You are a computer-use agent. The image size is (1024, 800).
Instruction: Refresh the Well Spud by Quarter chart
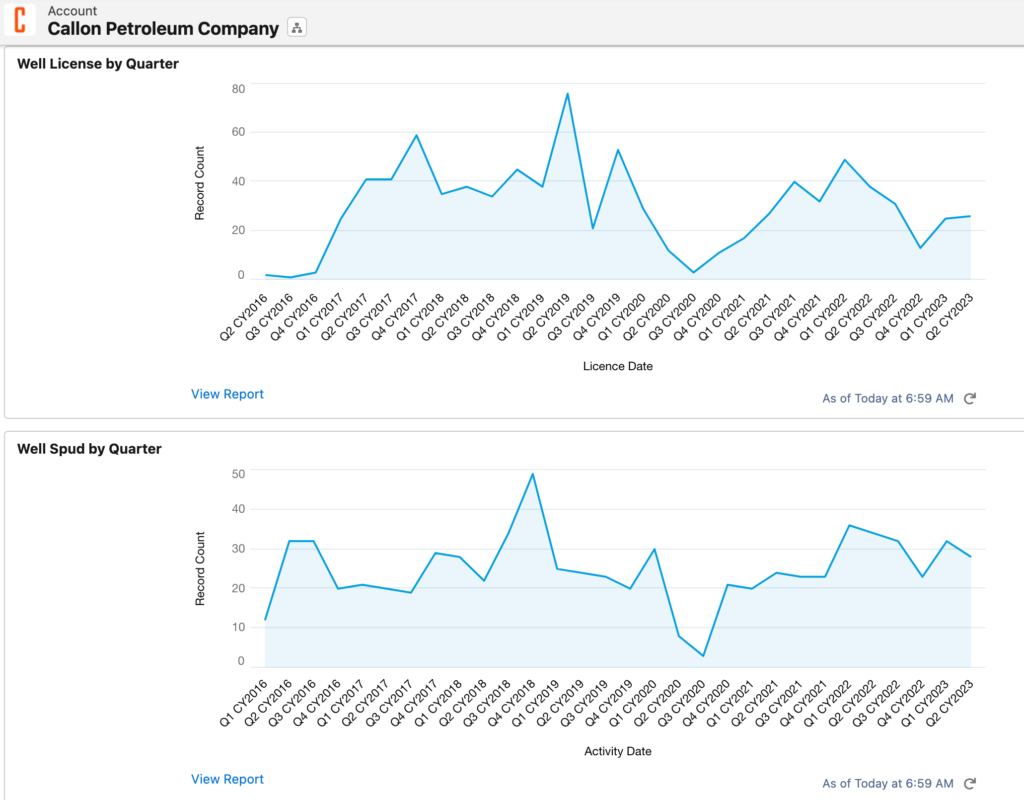[x=969, y=783]
